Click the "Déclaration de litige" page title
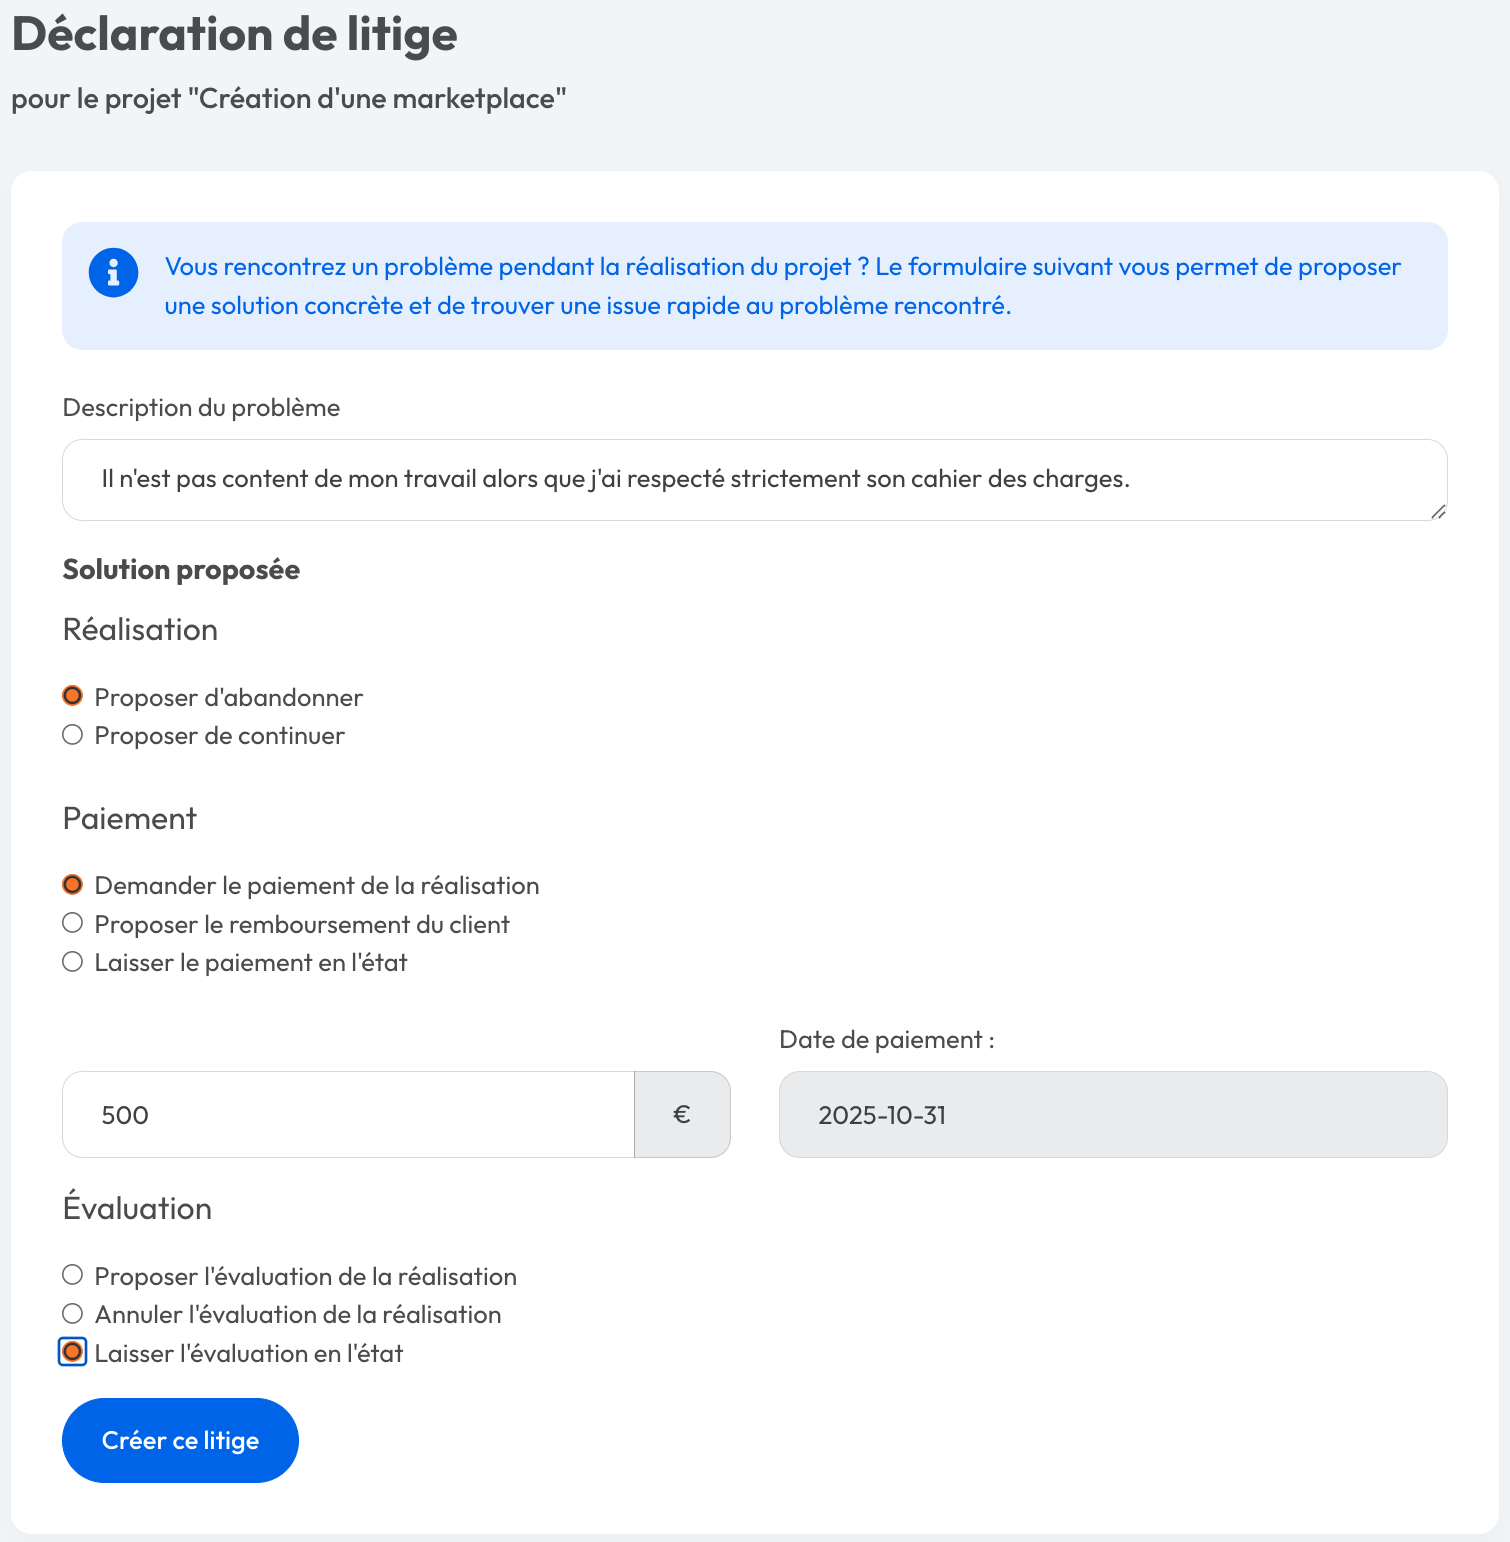The width and height of the screenshot is (1510, 1542). click(235, 34)
